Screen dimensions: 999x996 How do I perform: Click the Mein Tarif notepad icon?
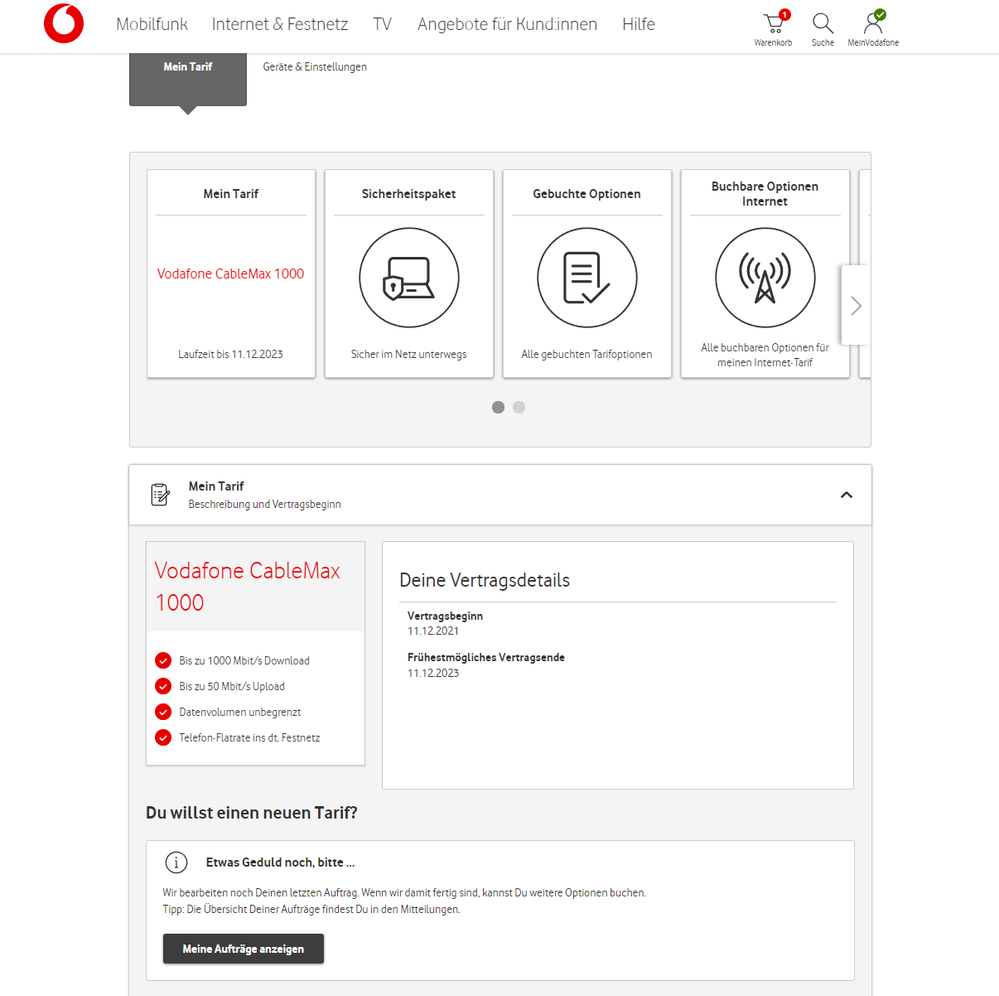[160, 494]
